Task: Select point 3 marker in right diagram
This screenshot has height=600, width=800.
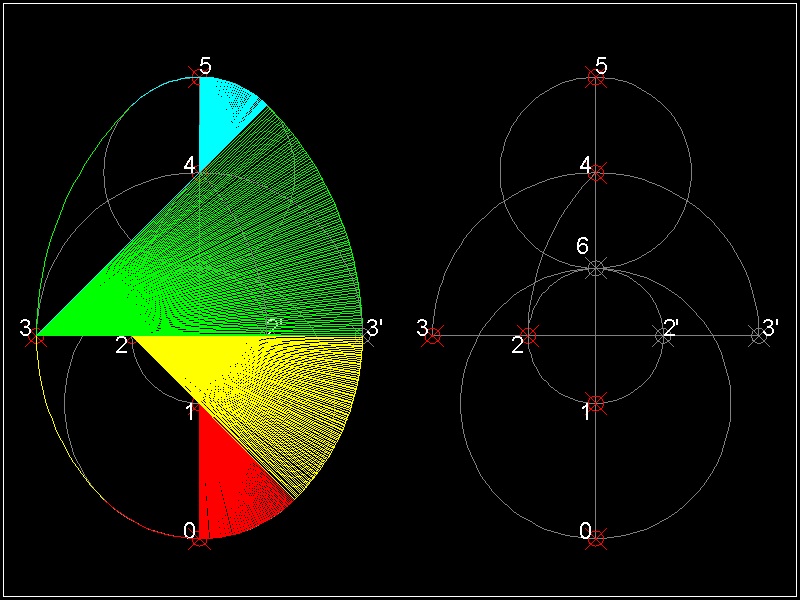Action: click(433, 336)
